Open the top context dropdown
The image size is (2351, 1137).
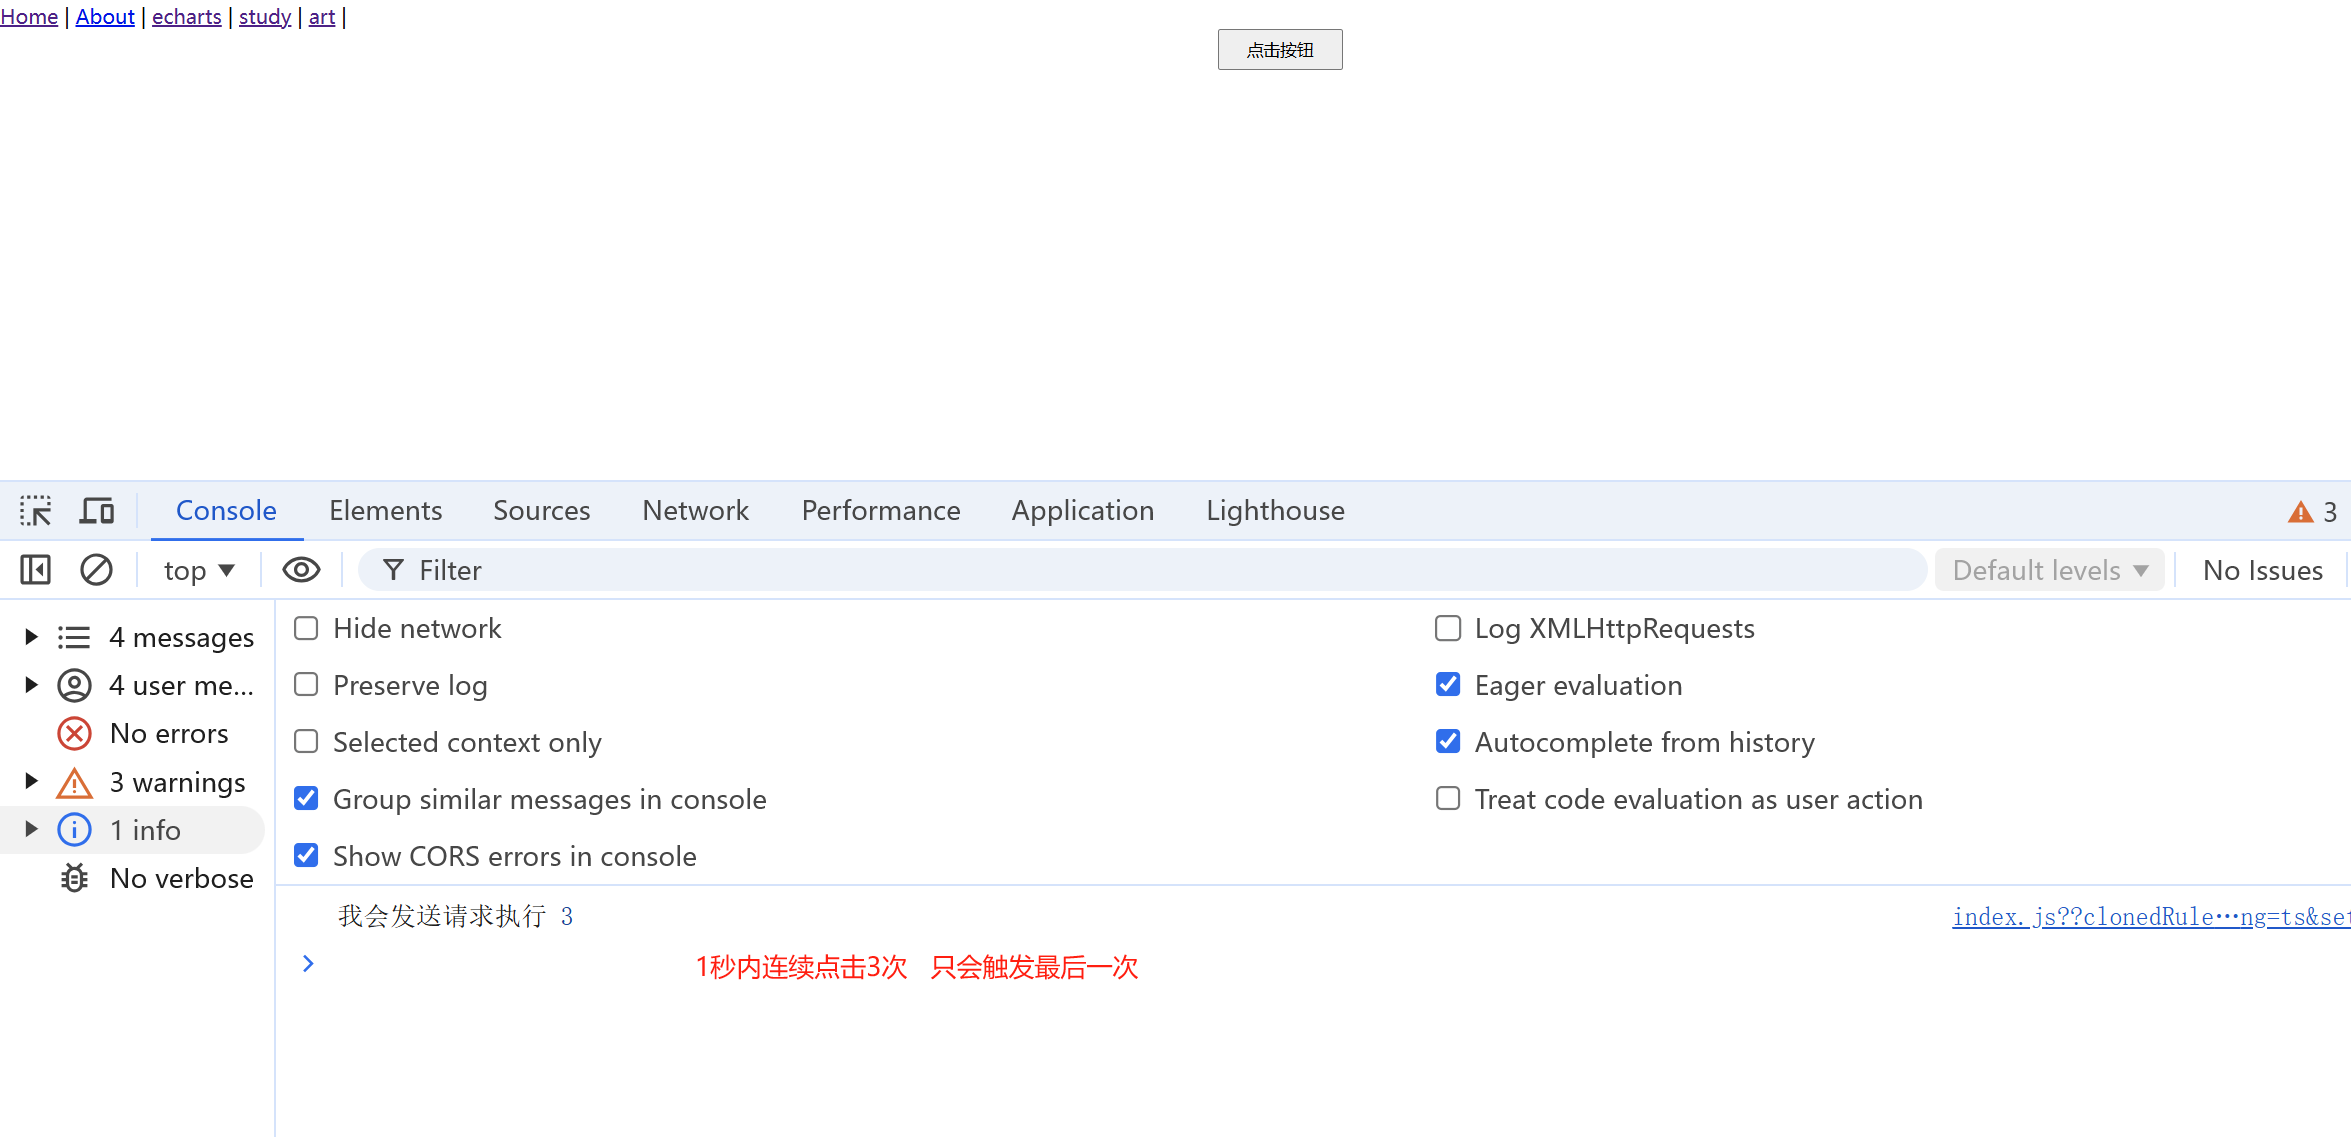point(199,570)
